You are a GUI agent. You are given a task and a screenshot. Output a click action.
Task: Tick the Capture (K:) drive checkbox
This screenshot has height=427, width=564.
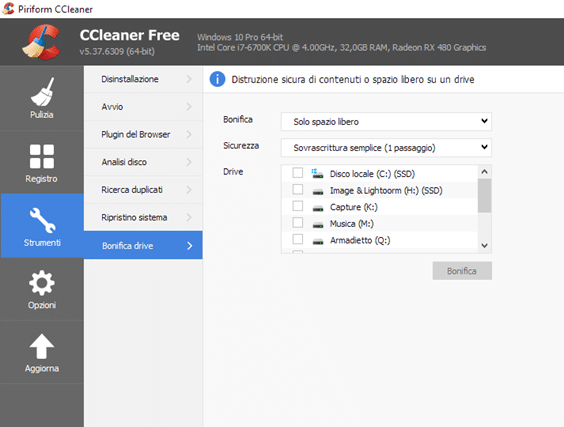pyautogui.click(x=297, y=206)
